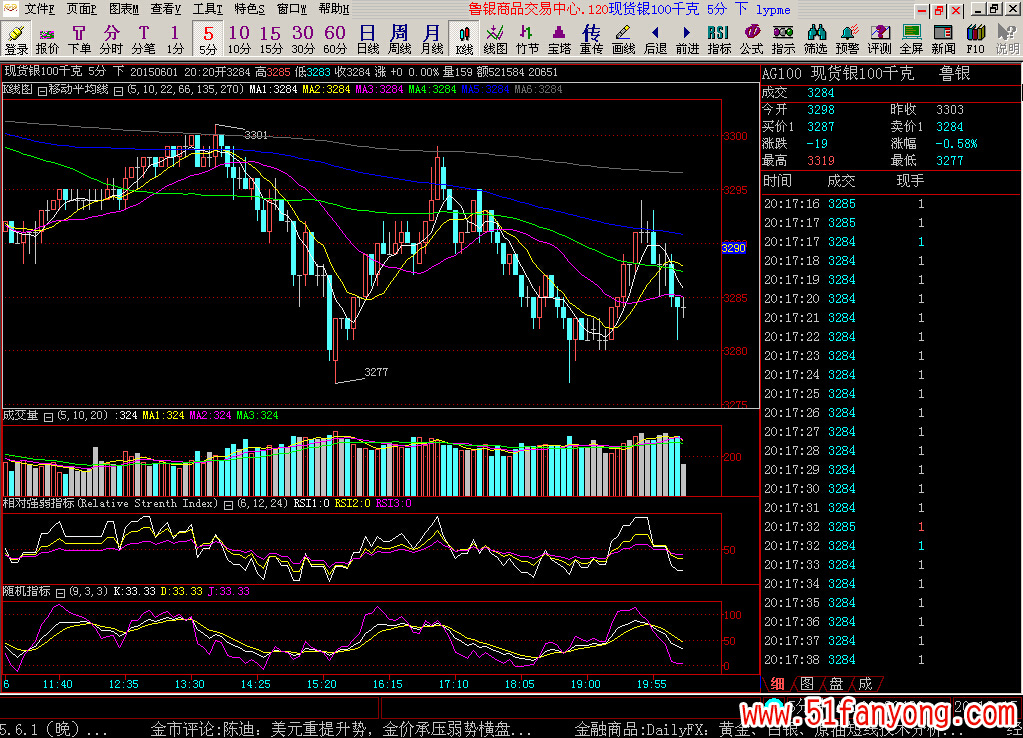This screenshot has height=738, width=1023.
Task: Switch to 全屏 full screen mode
Action: pos(911,39)
